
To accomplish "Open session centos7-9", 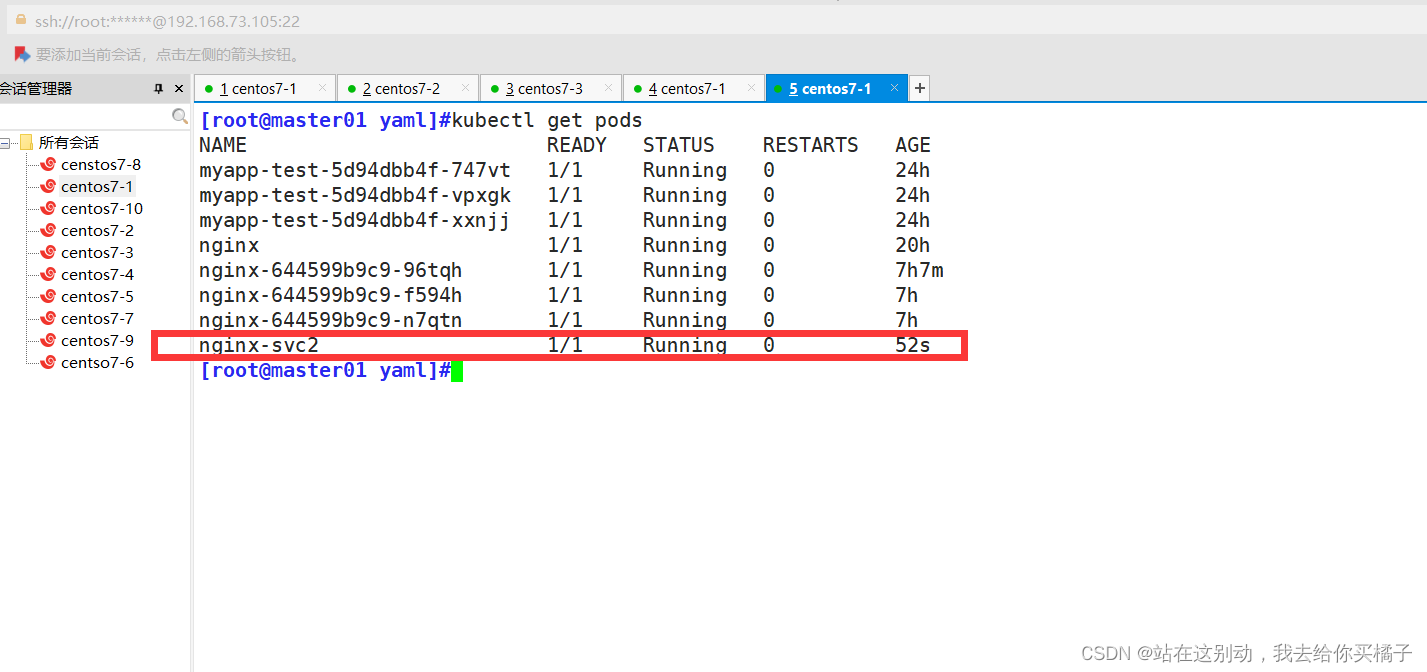I will (x=97, y=340).
